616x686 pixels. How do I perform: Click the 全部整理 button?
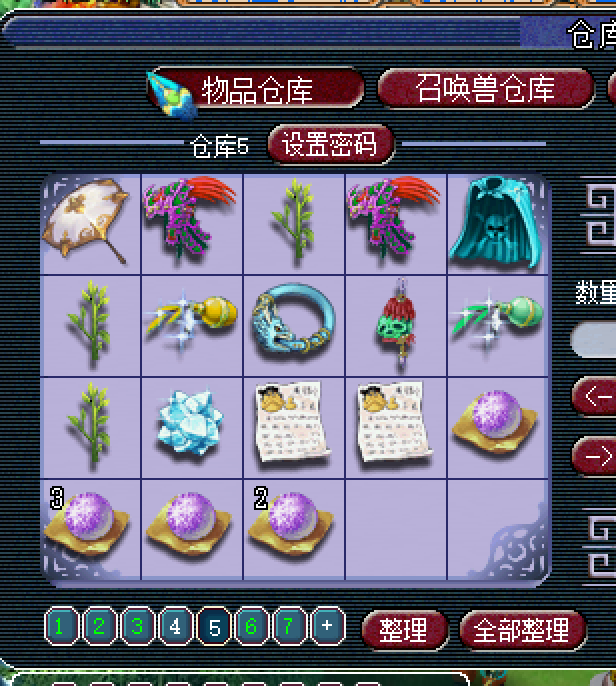522,630
